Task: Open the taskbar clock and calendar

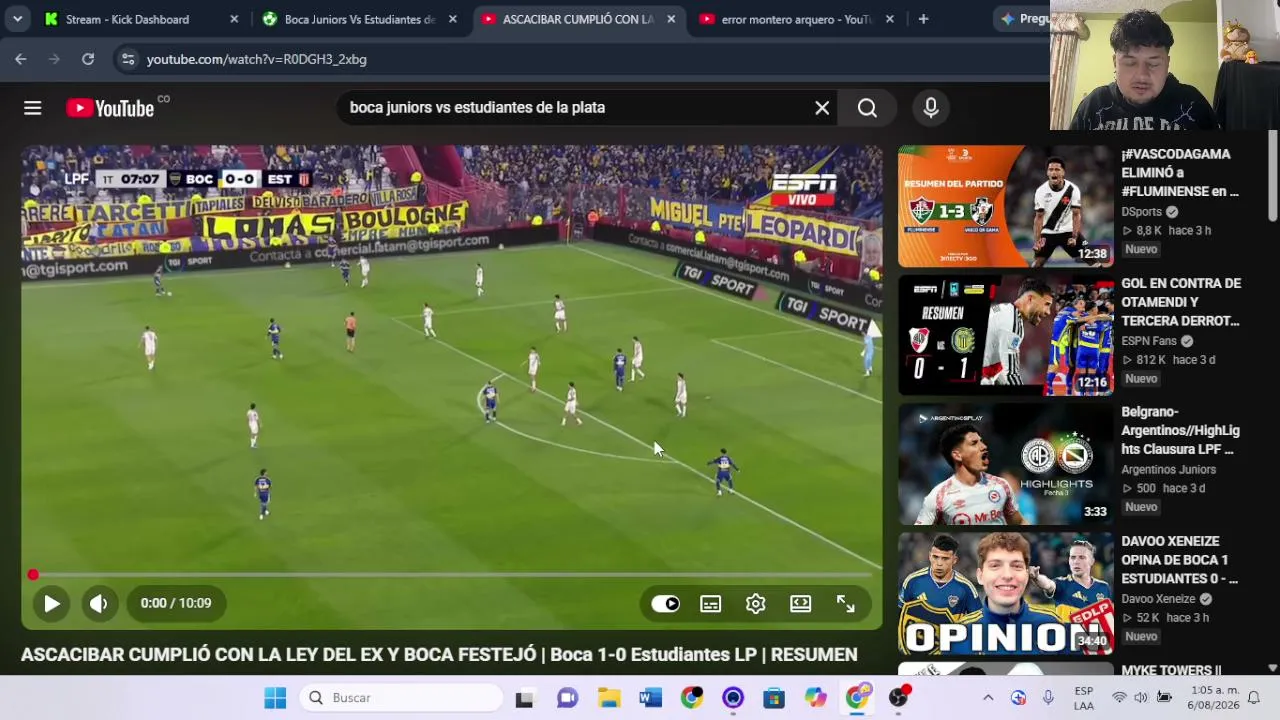Action: pyautogui.click(x=1214, y=698)
